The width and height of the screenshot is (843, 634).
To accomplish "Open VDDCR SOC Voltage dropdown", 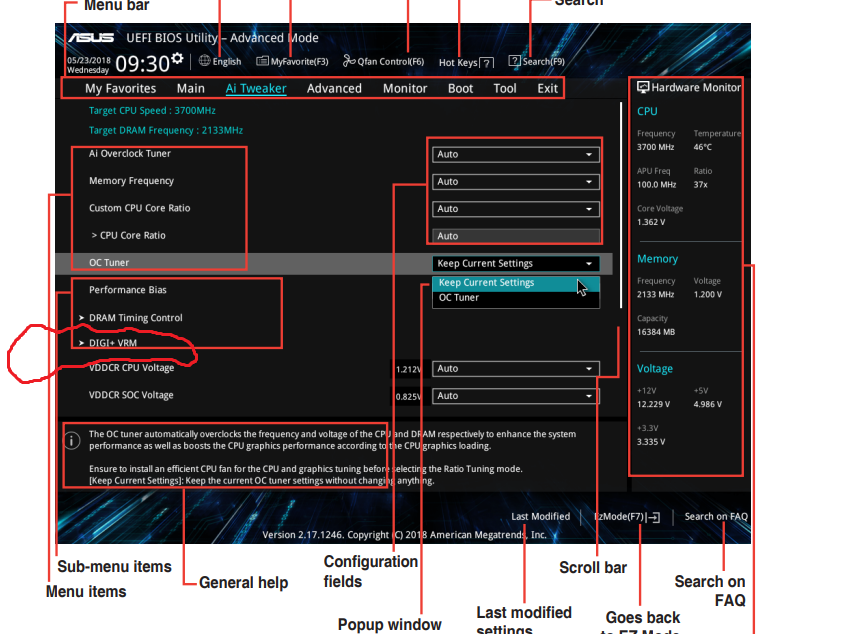I will point(516,396).
